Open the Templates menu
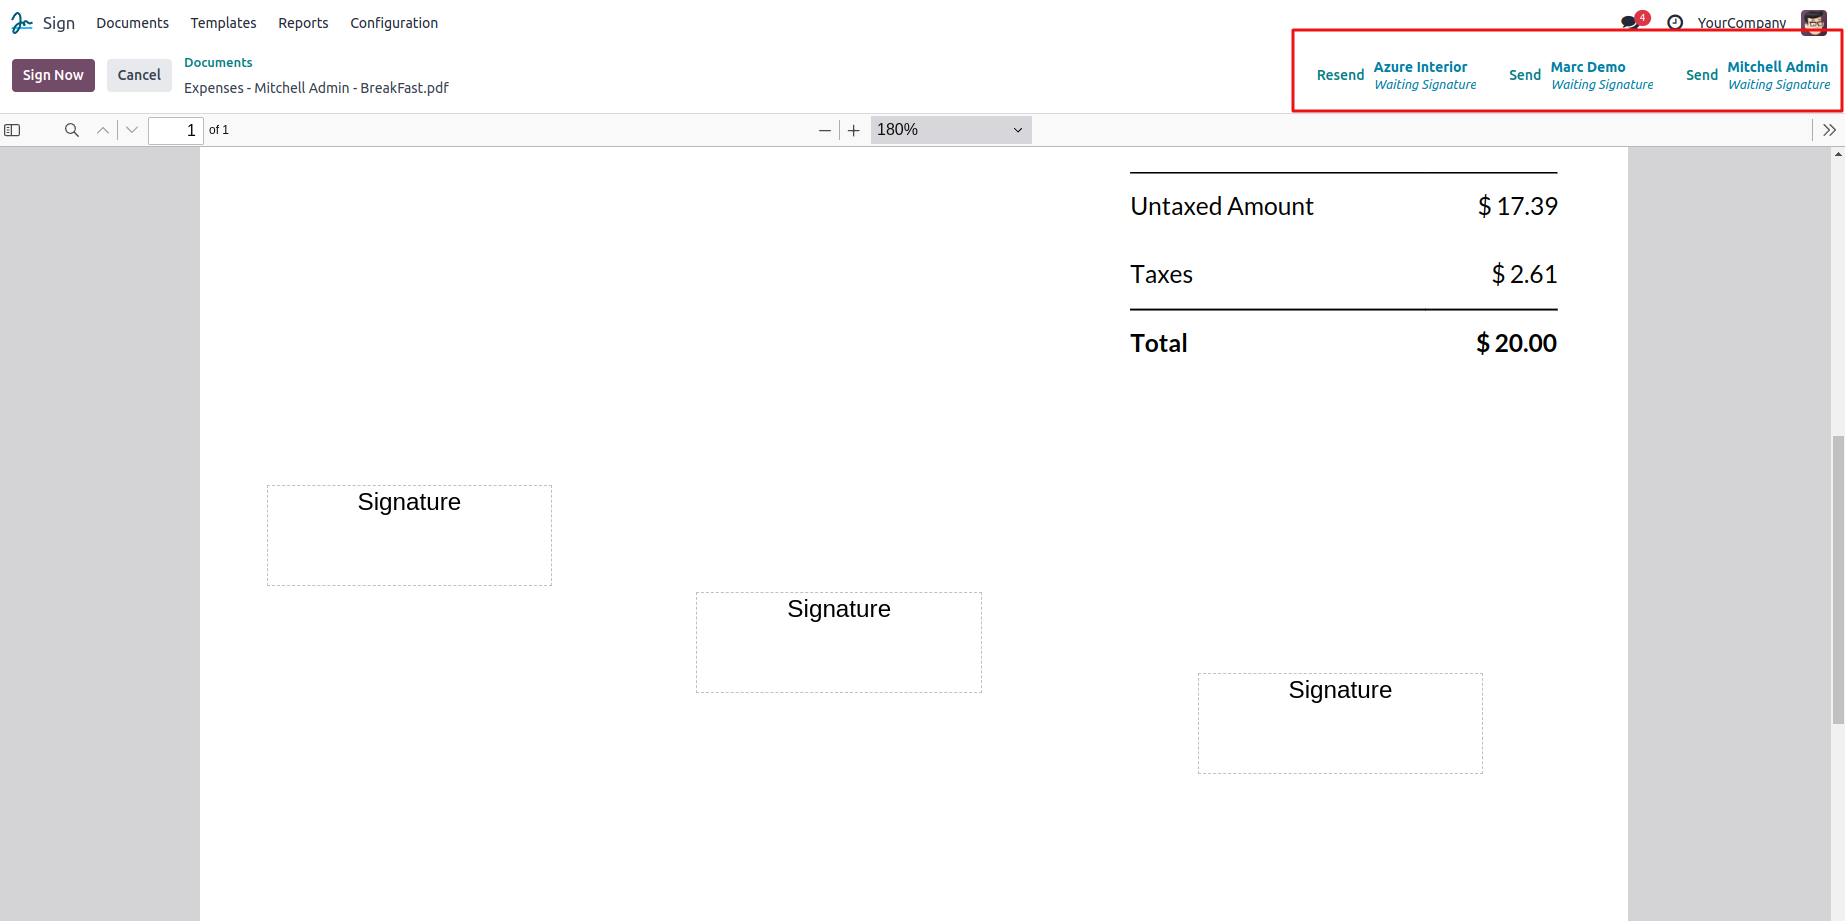 point(223,23)
